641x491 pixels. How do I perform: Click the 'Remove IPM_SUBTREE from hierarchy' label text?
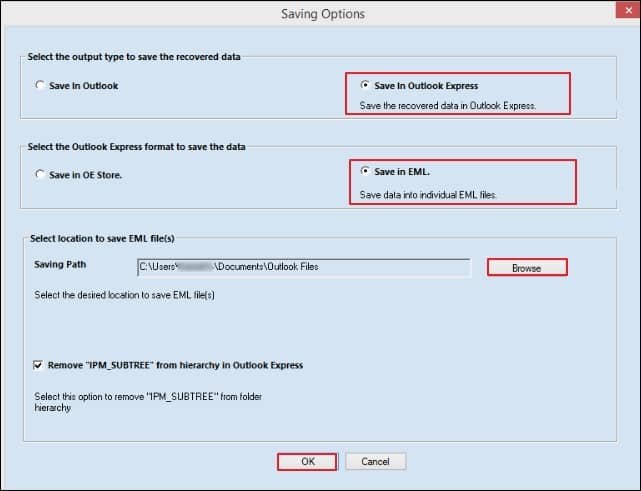point(175,366)
